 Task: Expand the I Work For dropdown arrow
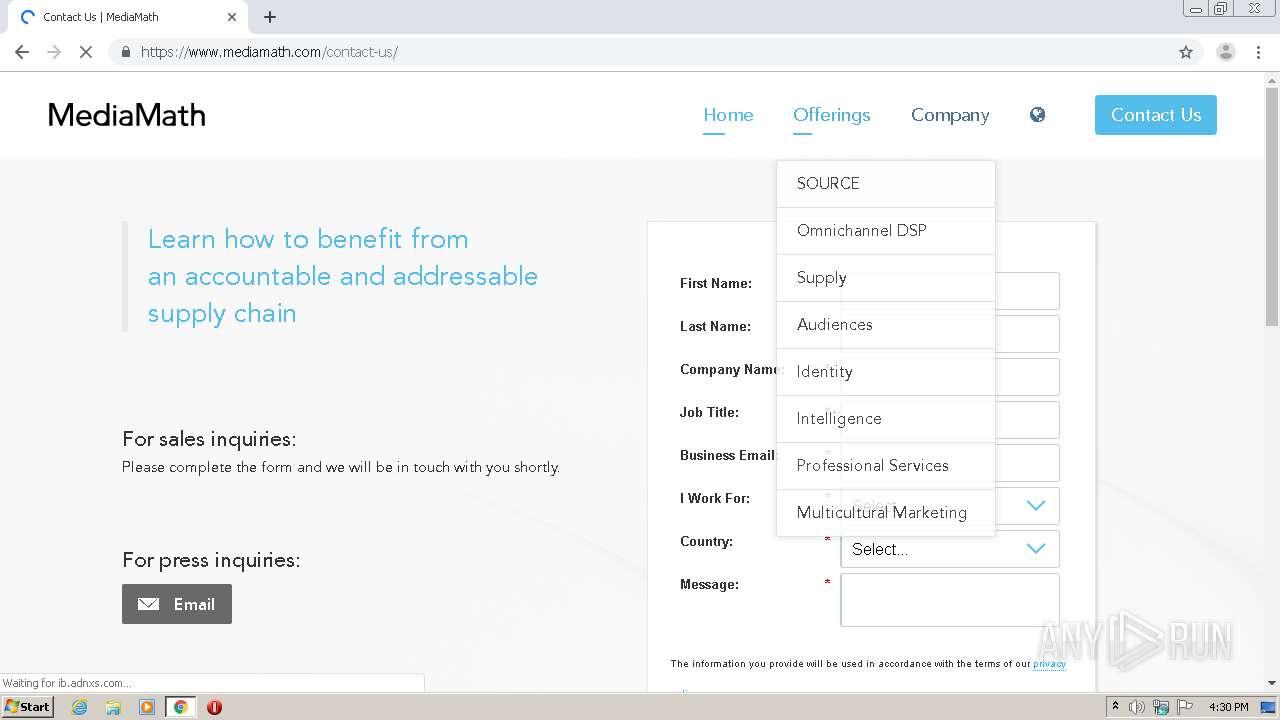click(1036, 506)
